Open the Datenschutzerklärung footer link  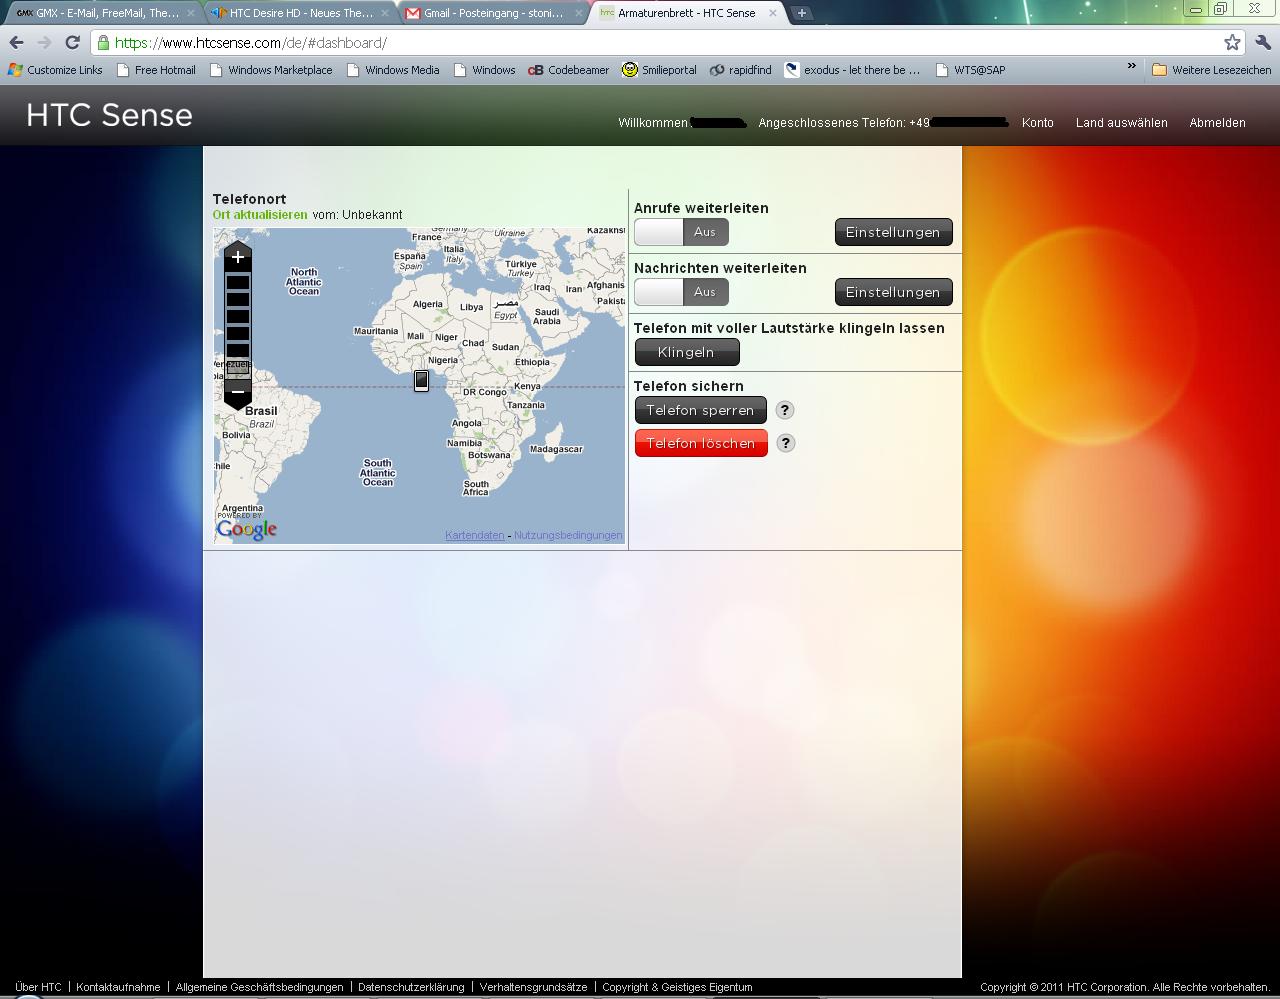click(411, 987)
